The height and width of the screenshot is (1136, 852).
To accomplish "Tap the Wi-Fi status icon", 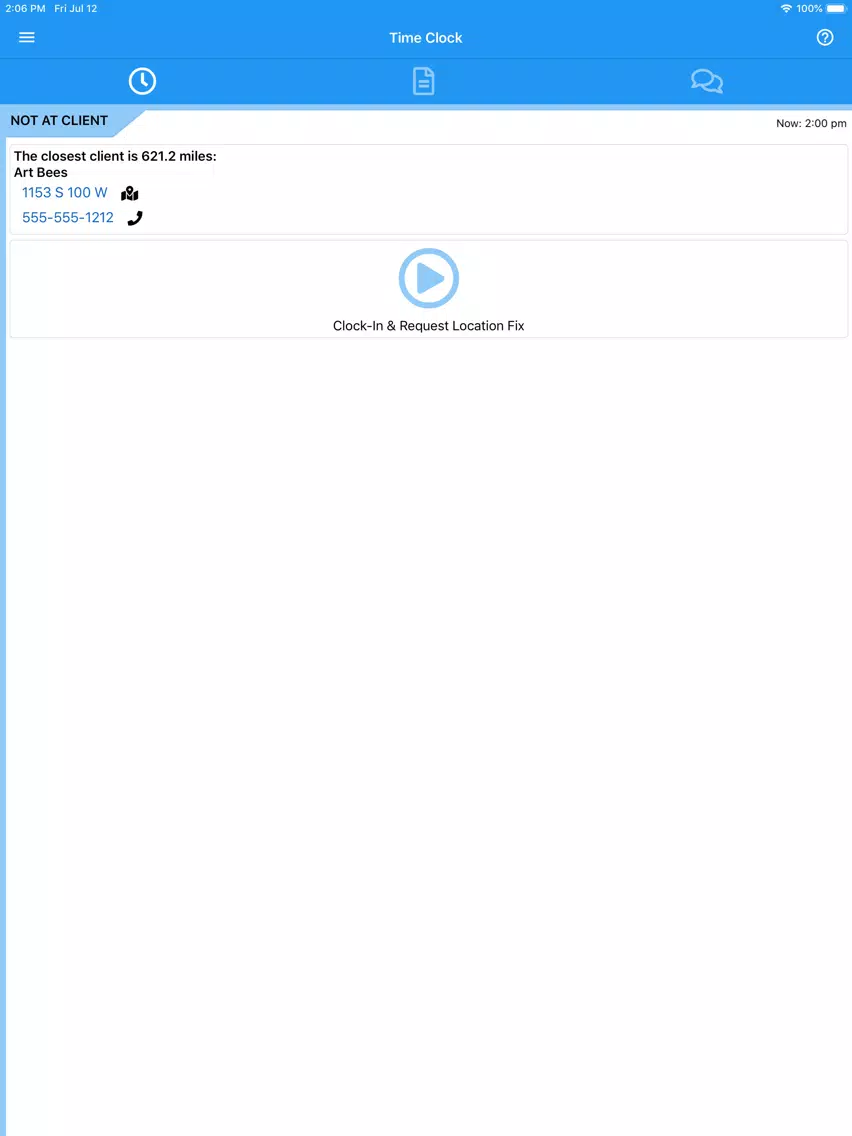I will coord(786,9).
